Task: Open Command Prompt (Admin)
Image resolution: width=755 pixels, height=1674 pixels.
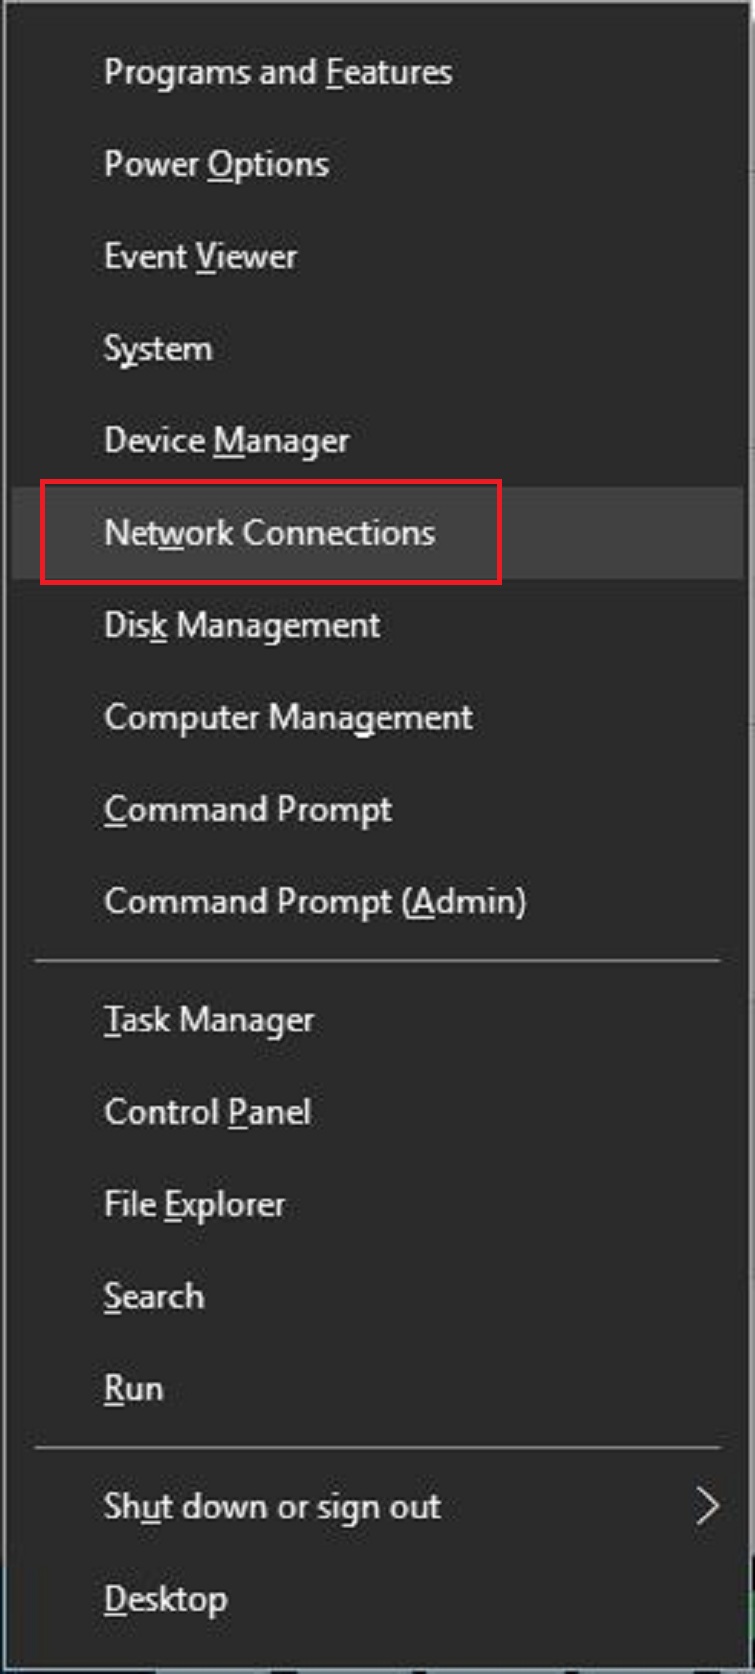Action: point(314,902)
